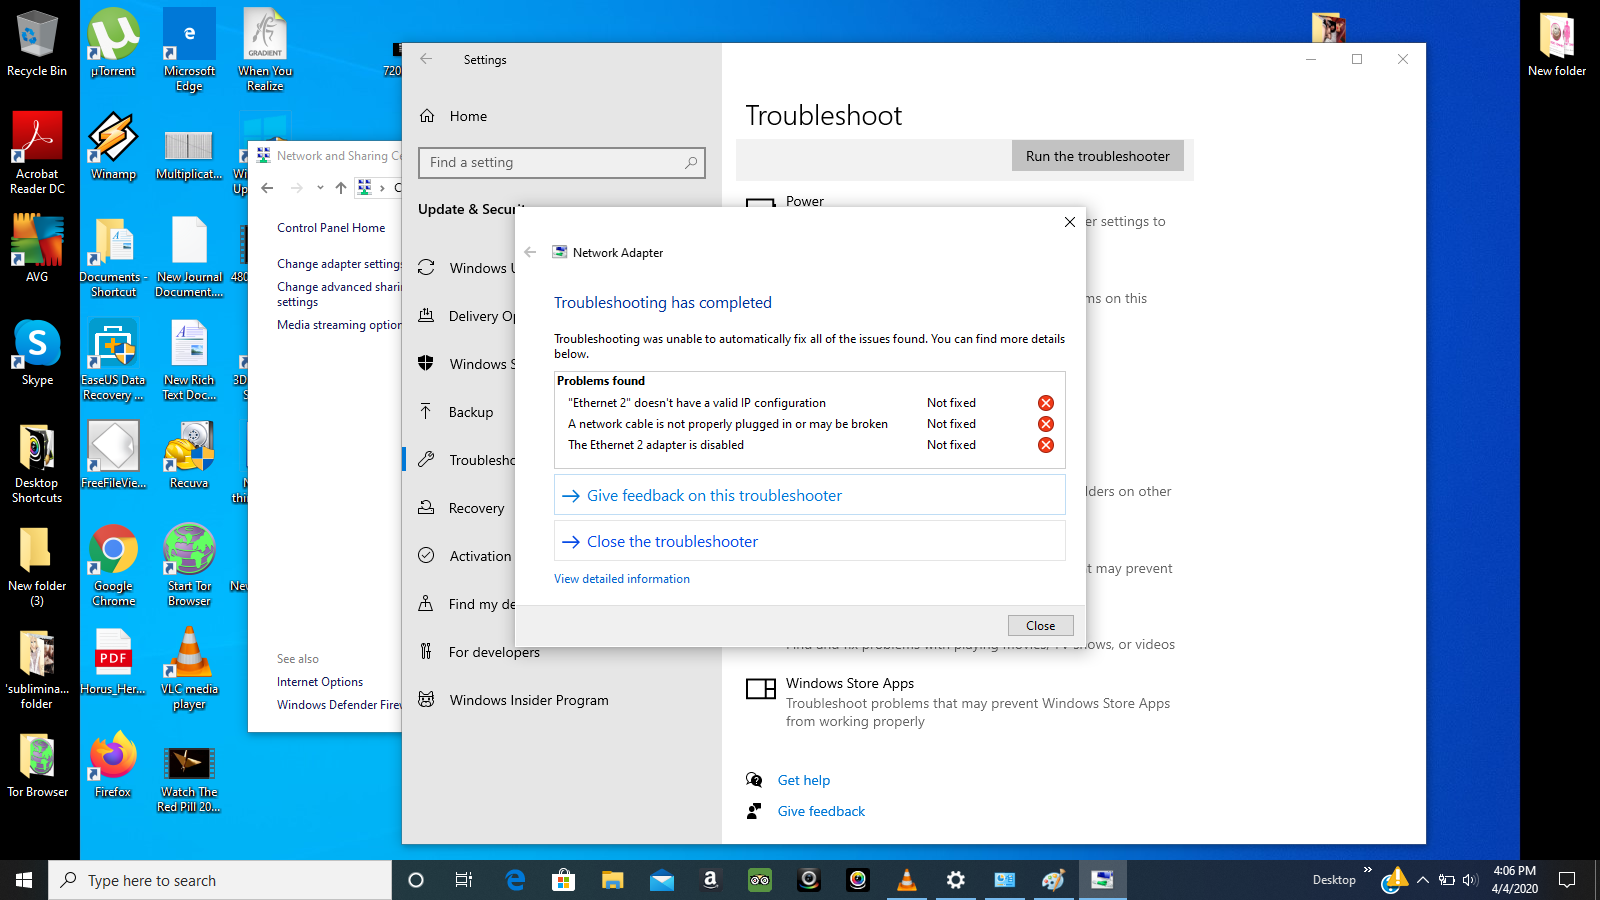This screenshot has width=1600, height=900.
Task: Open Amazon shortcut on the taskbar
Action: [711, 880]
